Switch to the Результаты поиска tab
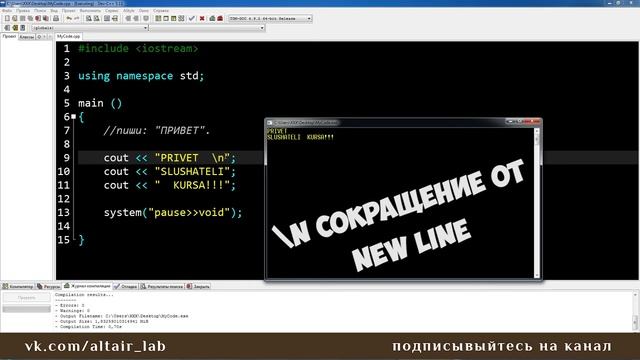The height and width of the screenshot is (360, 640). (x=162, y=287)
